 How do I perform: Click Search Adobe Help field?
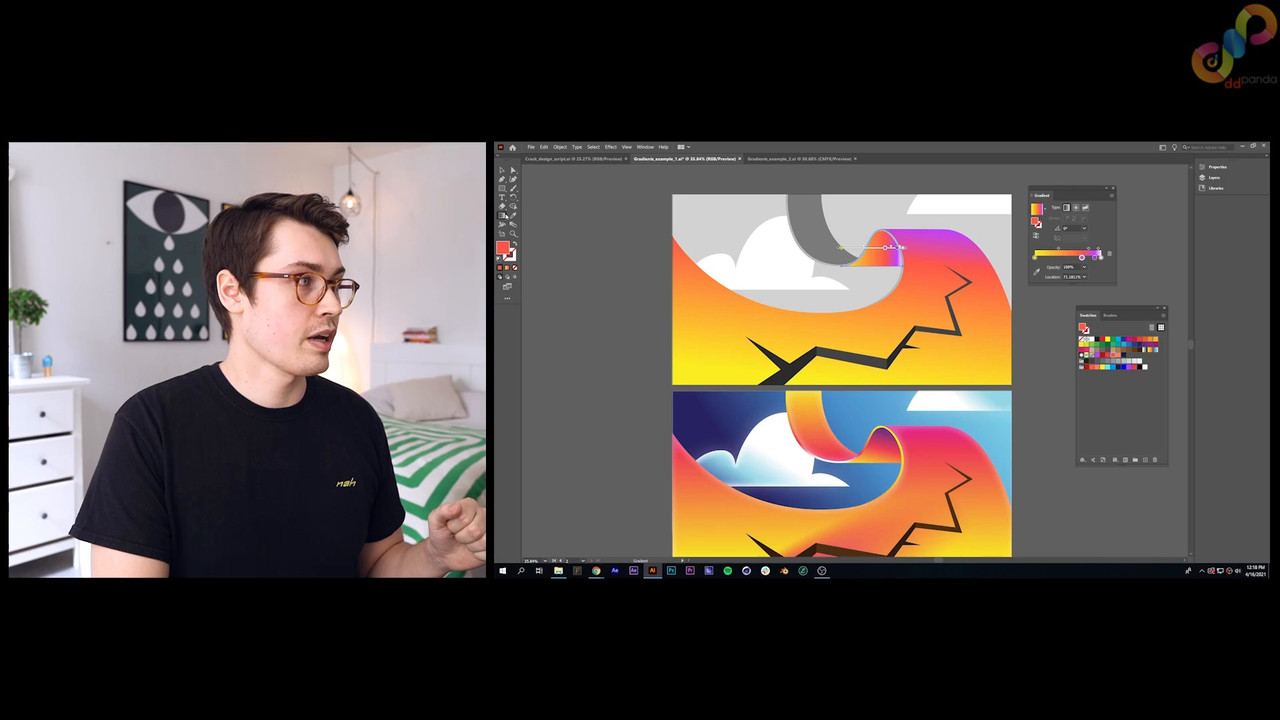point(1208,147)
